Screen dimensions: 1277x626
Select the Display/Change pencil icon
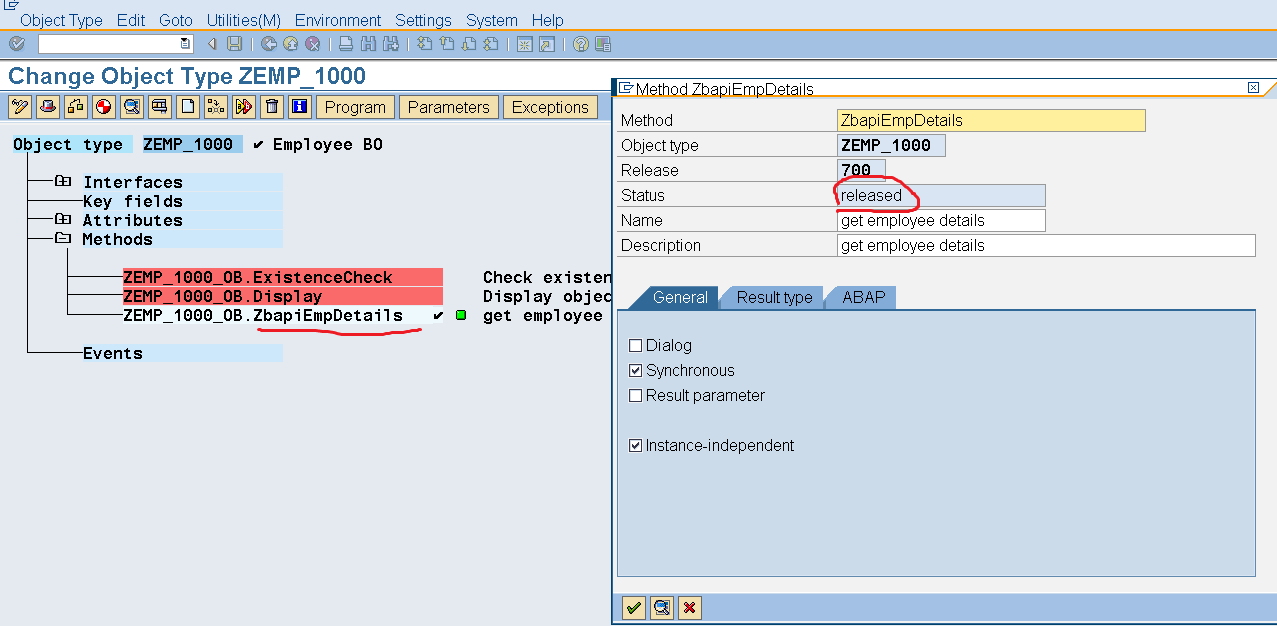pos(19,107)
